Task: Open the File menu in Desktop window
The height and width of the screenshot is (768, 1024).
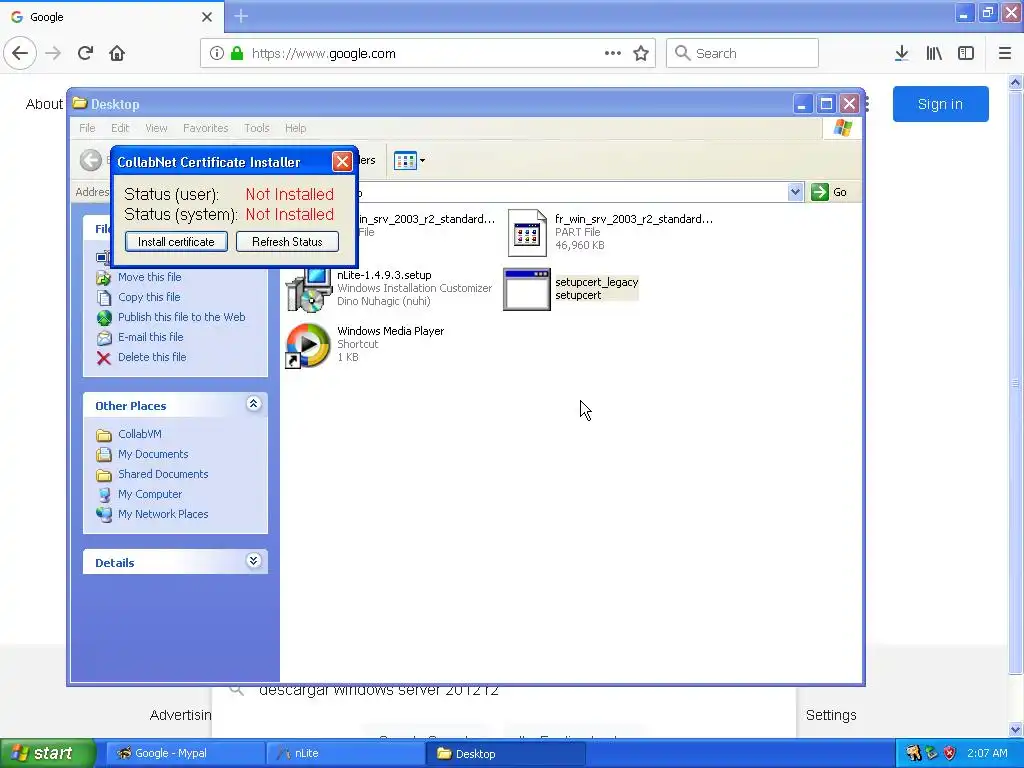Action: click(x=87, y=128)
